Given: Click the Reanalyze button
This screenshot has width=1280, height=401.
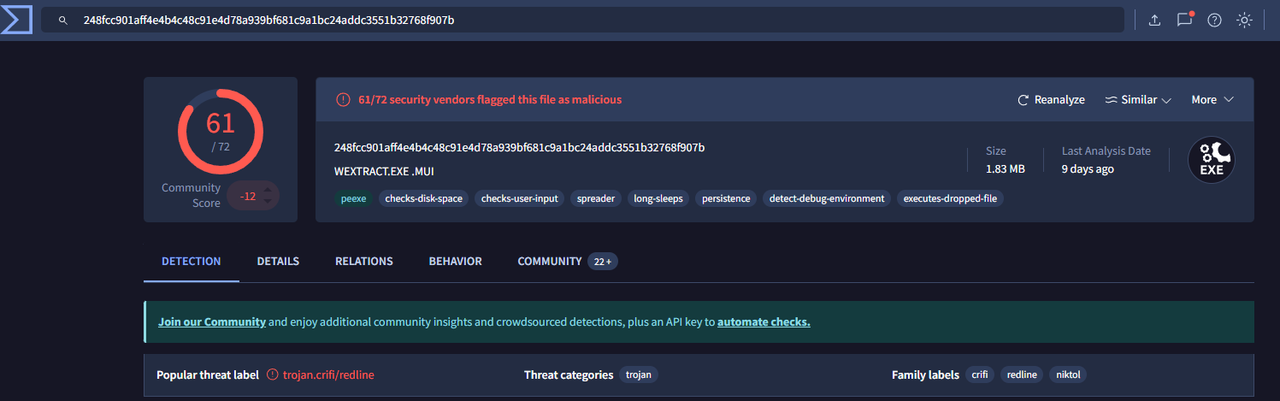Looking at the screenshot, I should click(x=1051, y=100).
